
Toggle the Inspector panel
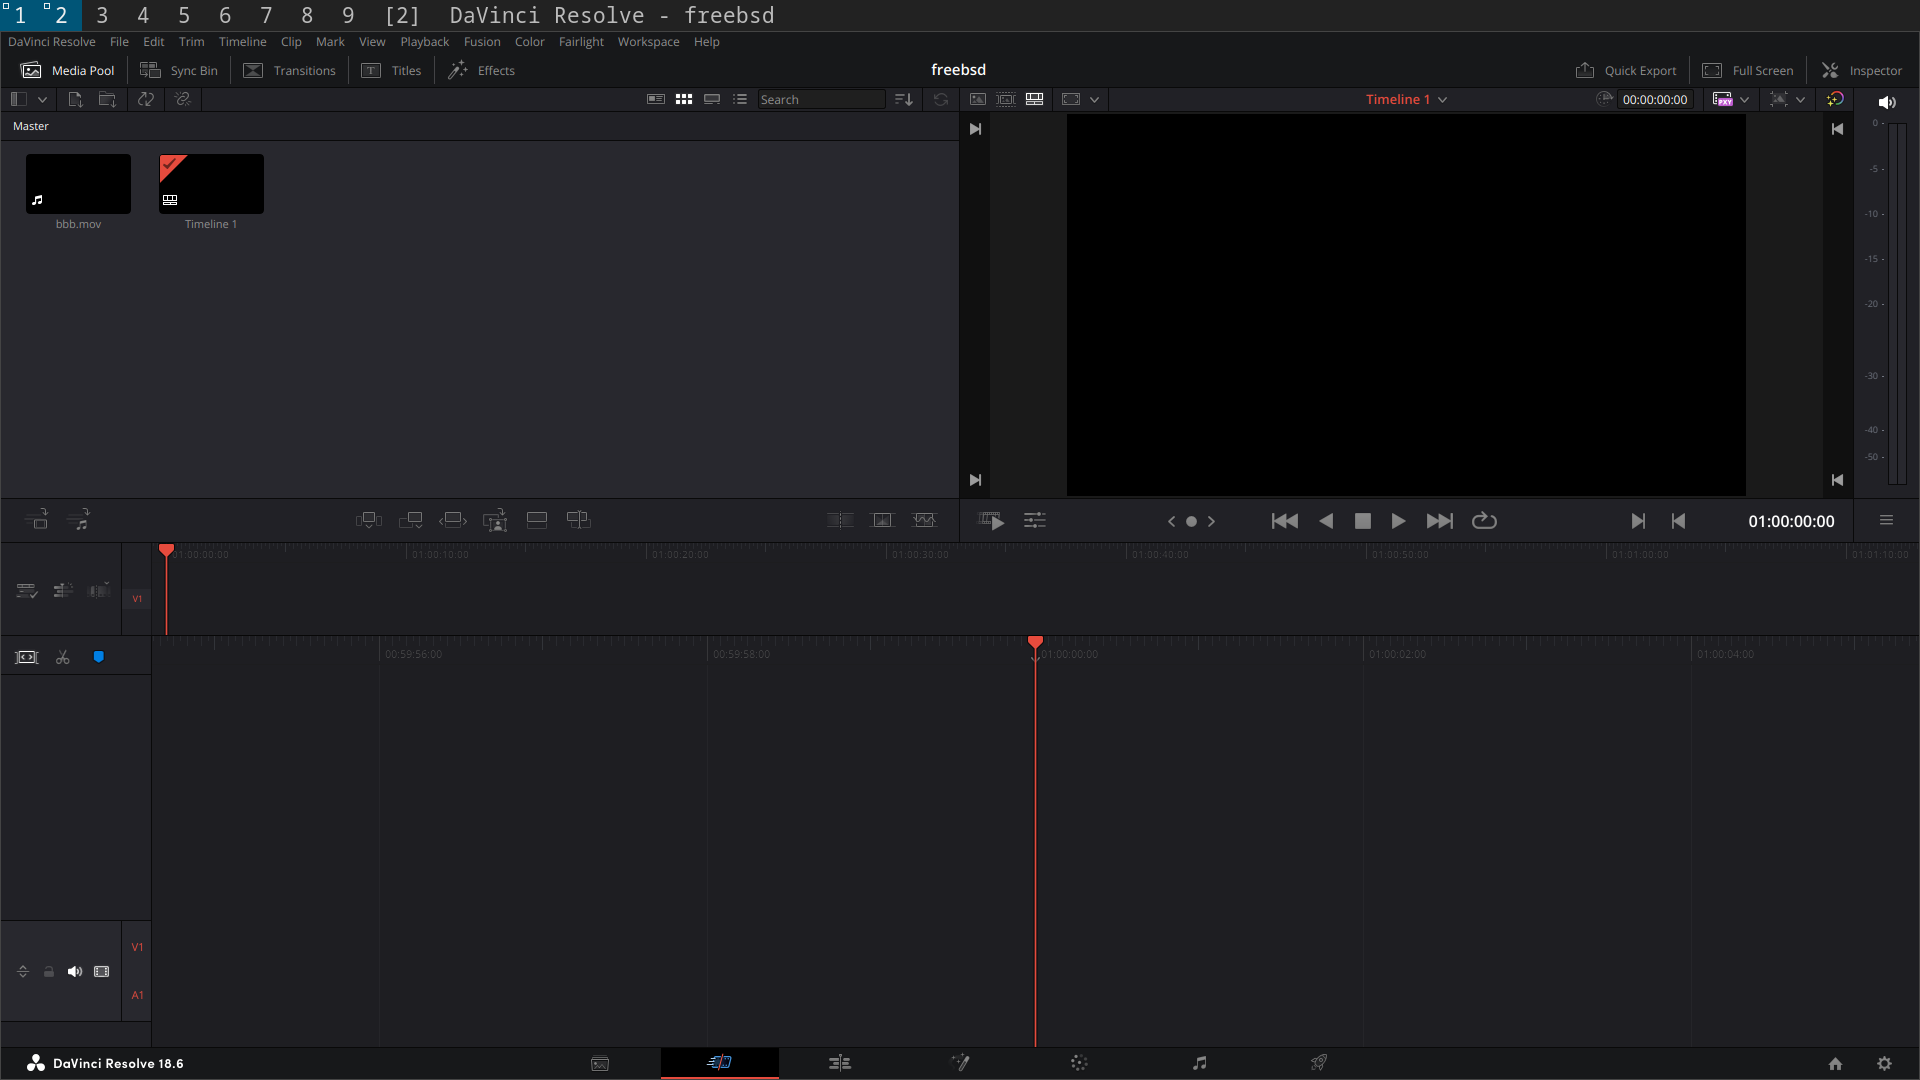1862,70
